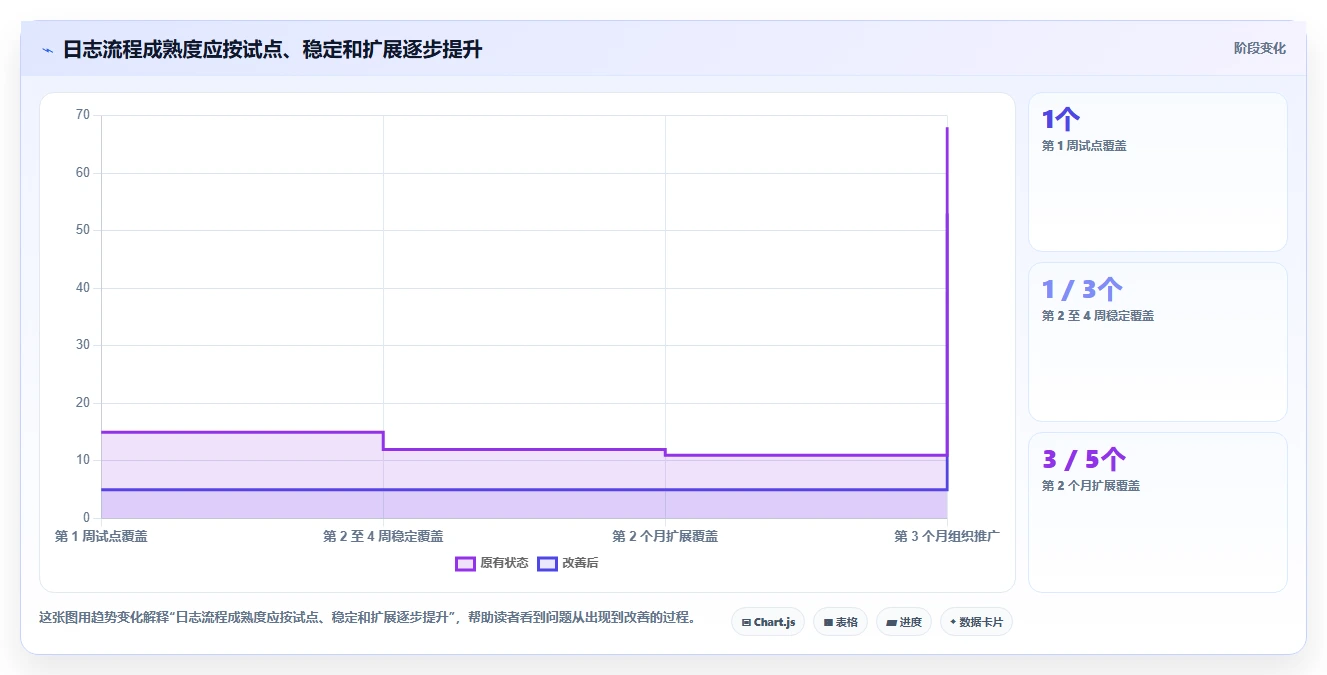Image resolution: width=1327 pixels, height=675 pixels.
Task: Click the 3 / 5个 card value
Action: [x=1084, y=460]
